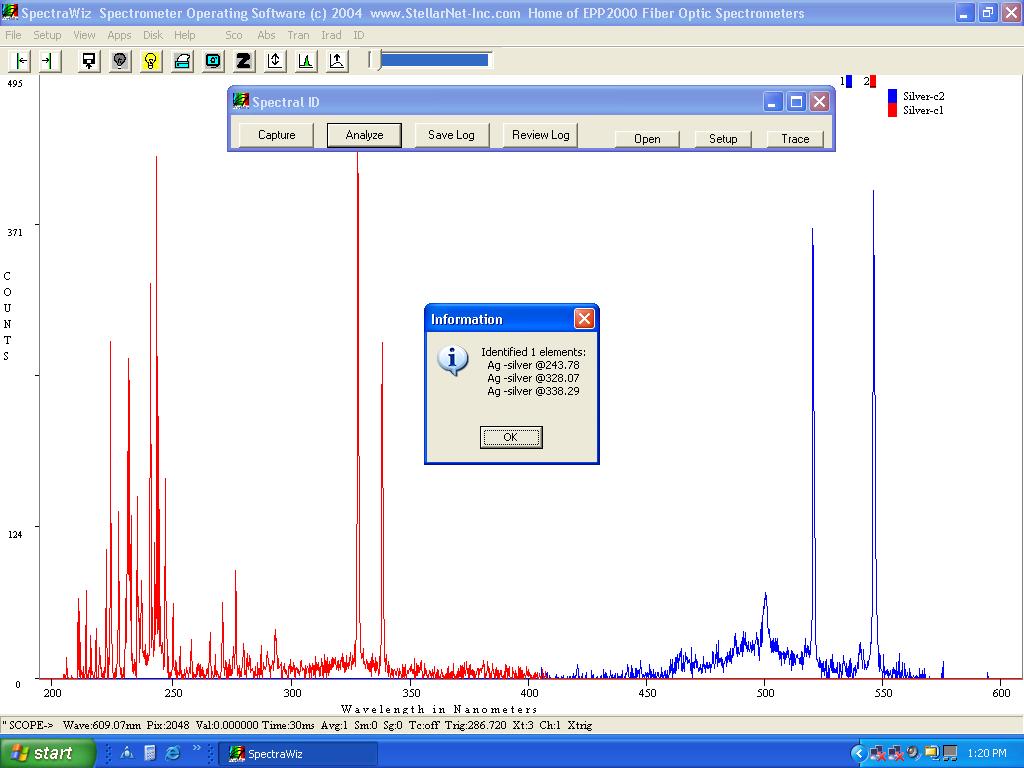The height and width of the screenshot is (768, 1024).
Task: Click the blue info icon in dialog
Action: [x=453, y=360]
